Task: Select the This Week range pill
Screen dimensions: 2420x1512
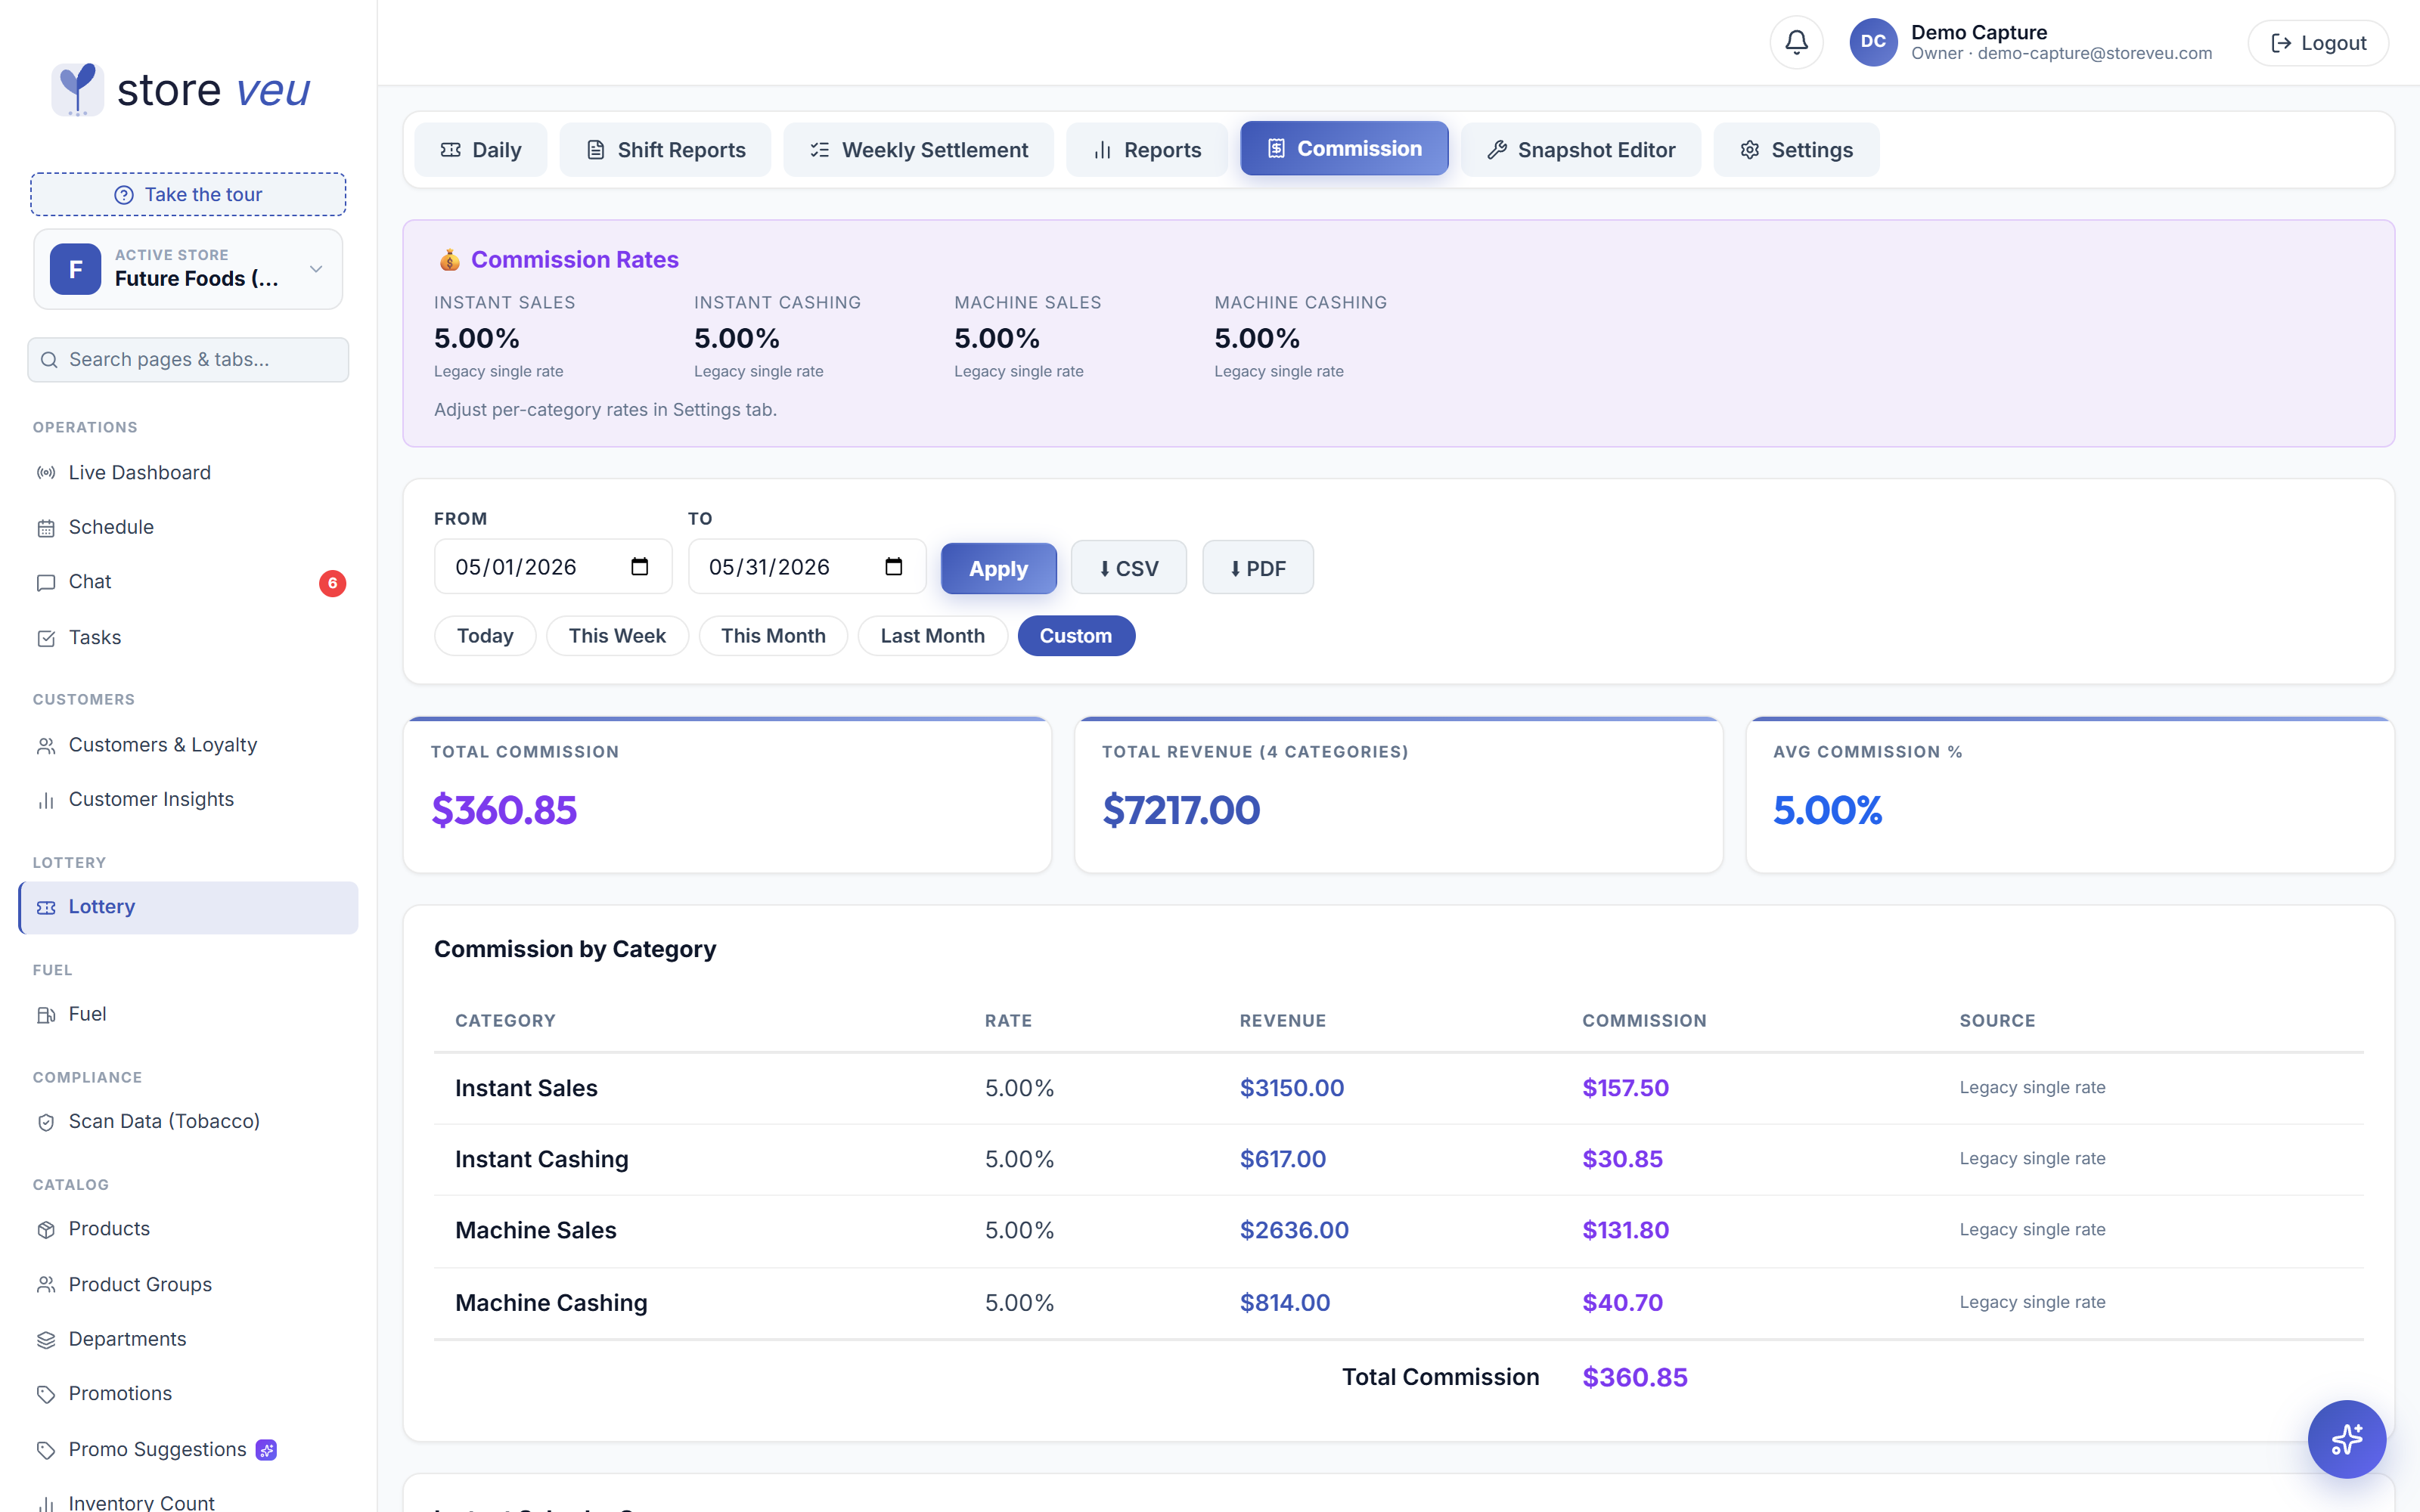Action: tap(617, 636)
